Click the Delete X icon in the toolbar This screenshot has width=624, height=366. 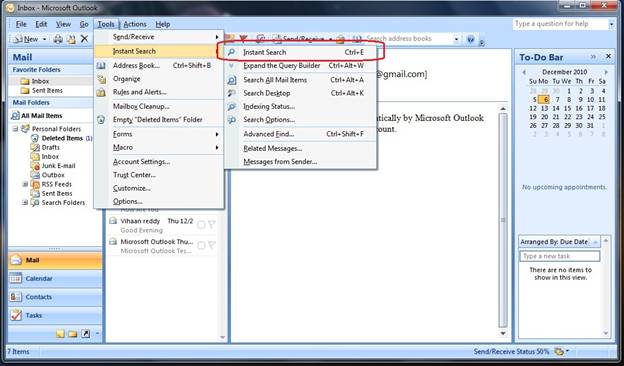[84, 39]
